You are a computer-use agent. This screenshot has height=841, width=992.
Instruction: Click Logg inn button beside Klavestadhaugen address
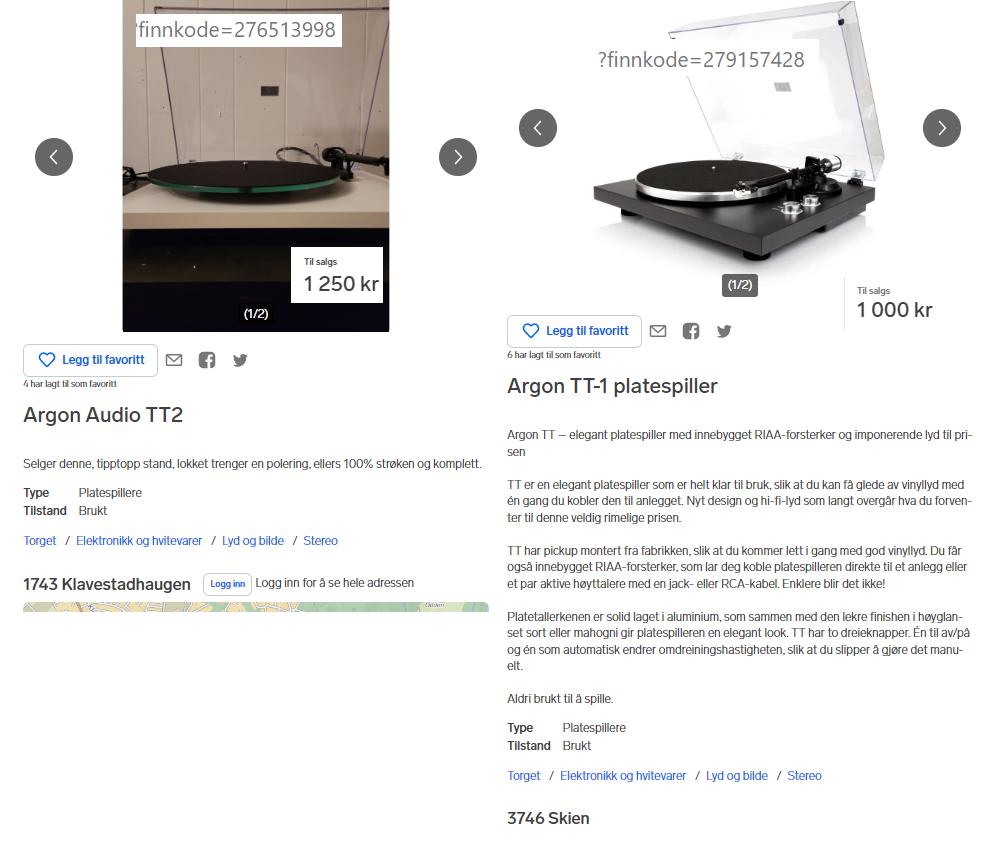click(228, 584)
